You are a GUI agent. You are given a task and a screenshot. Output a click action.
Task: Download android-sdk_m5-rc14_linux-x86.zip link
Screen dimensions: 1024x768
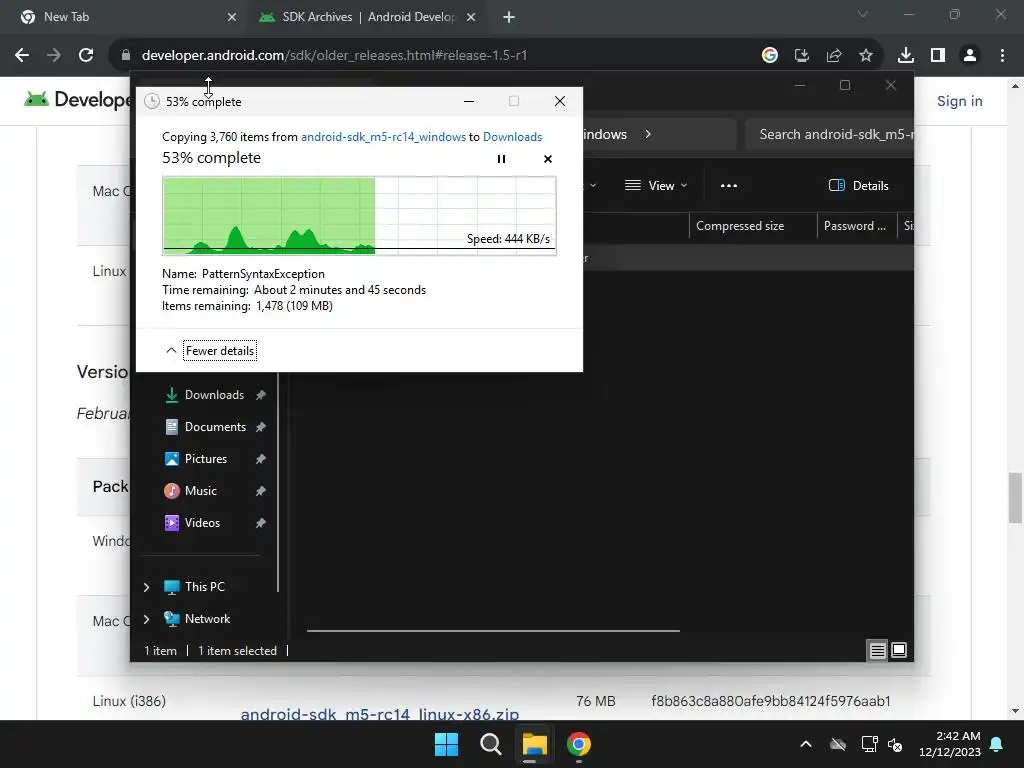[x=380, y=714]
